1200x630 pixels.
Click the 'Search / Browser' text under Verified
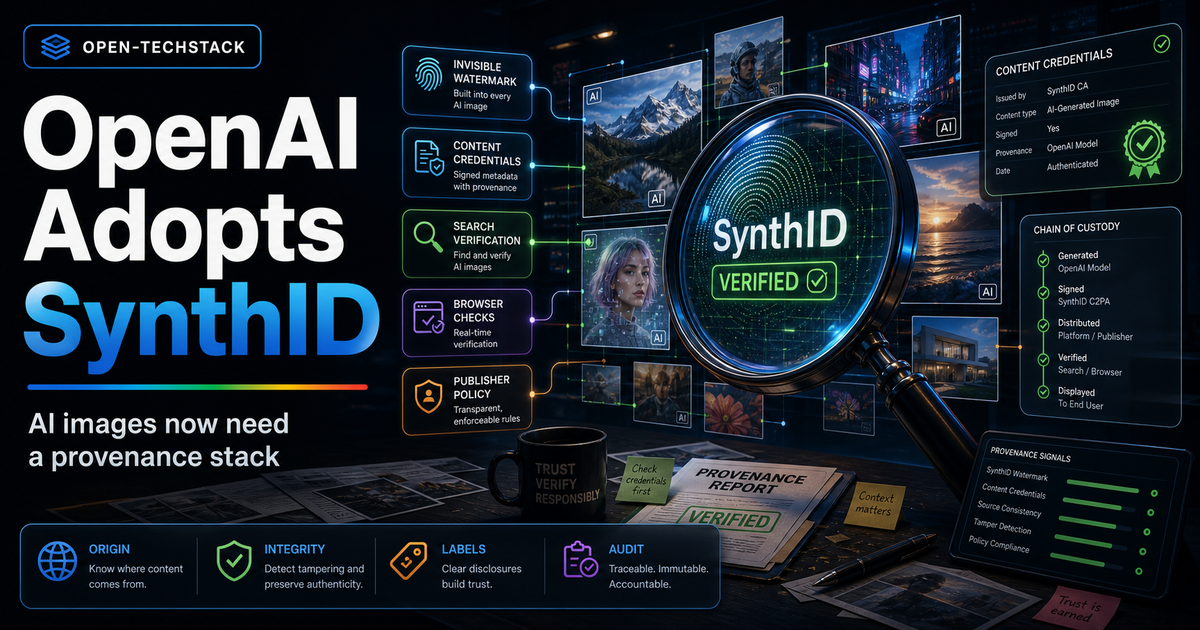(1089, 372)
